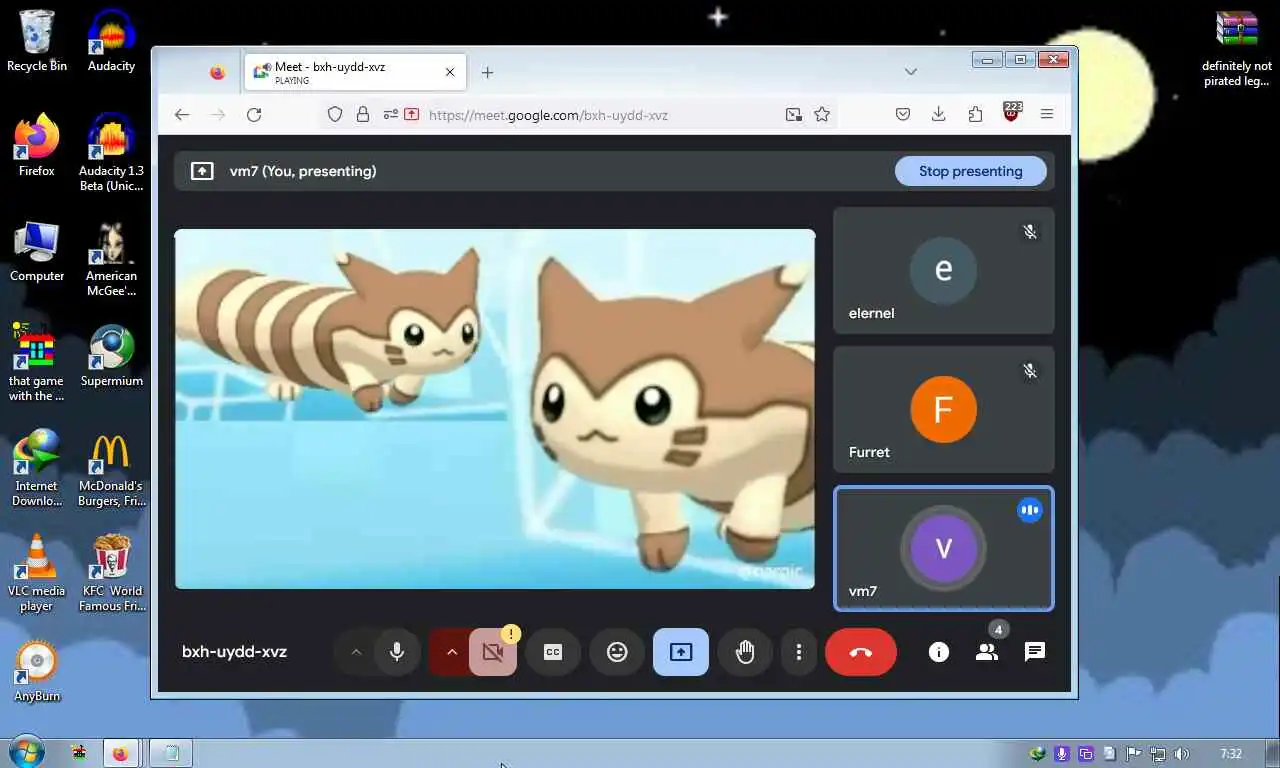
Task: Click the taskbar clock showing 7:32
Action: pos(1231,754)
